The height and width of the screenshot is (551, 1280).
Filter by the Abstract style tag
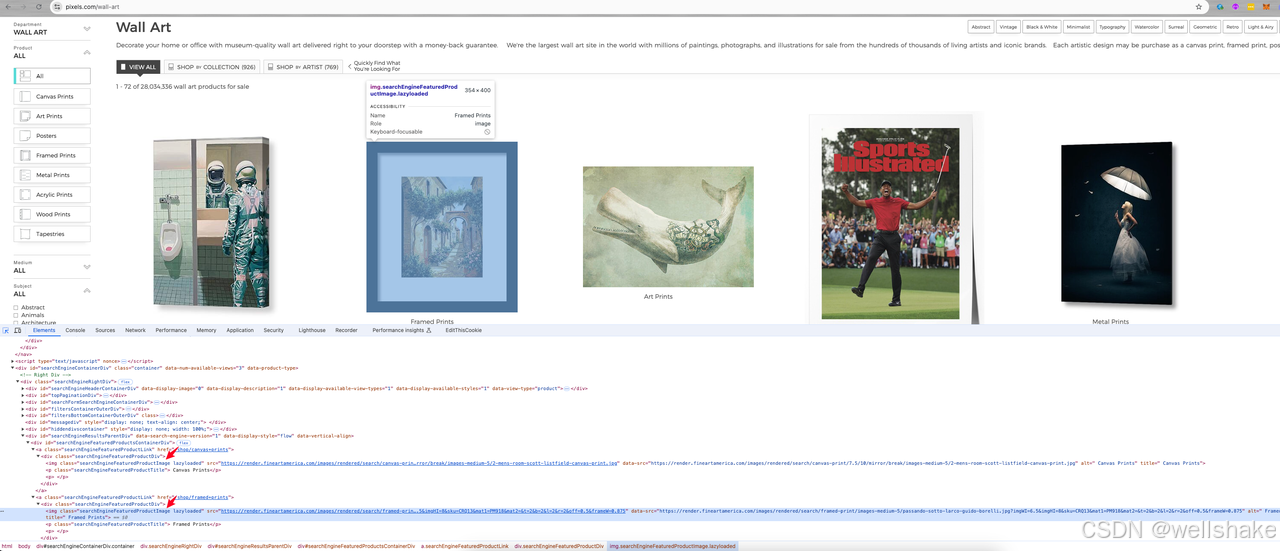pos(981,27)
